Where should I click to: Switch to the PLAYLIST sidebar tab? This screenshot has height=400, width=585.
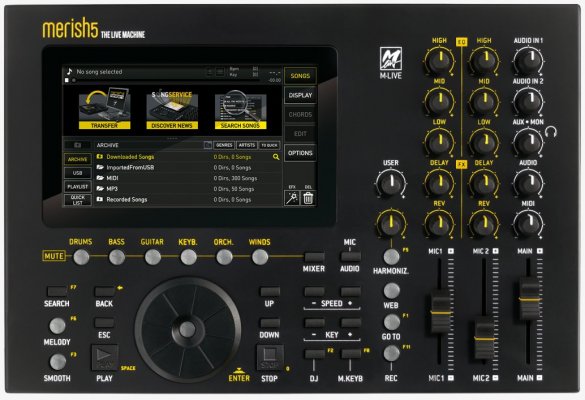(78, 187)
